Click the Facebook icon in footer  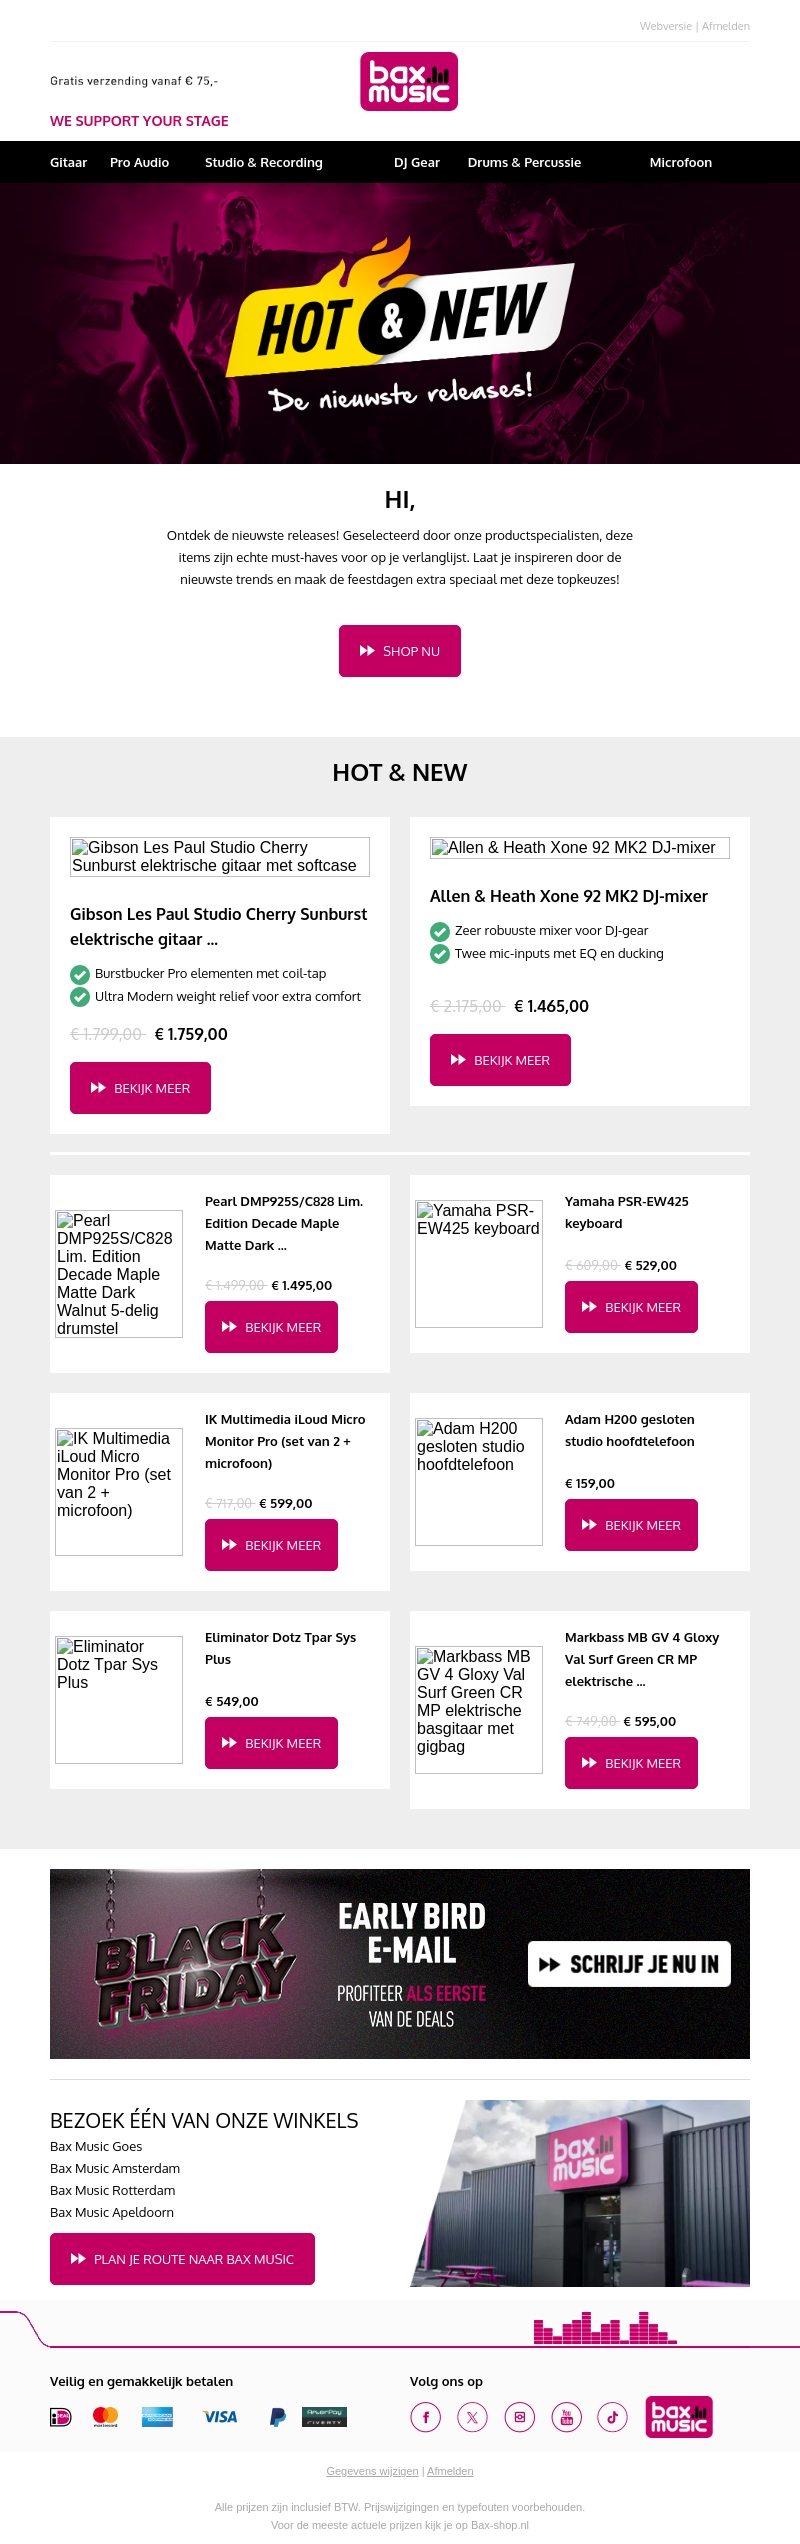click(425, 2417)
